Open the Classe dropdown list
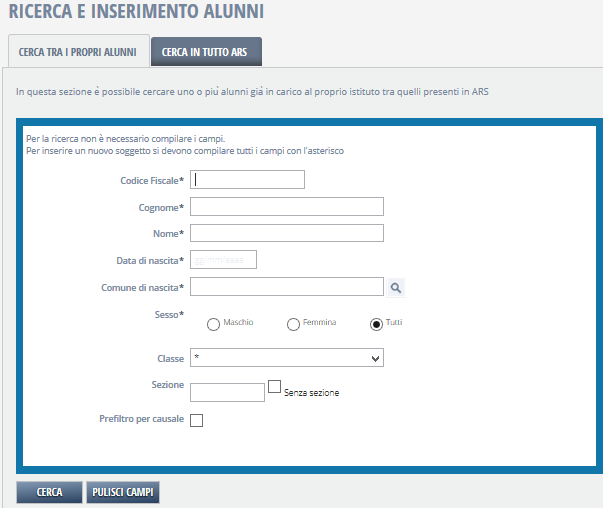This screenshot has height=508, width=603. click(287, 357)
